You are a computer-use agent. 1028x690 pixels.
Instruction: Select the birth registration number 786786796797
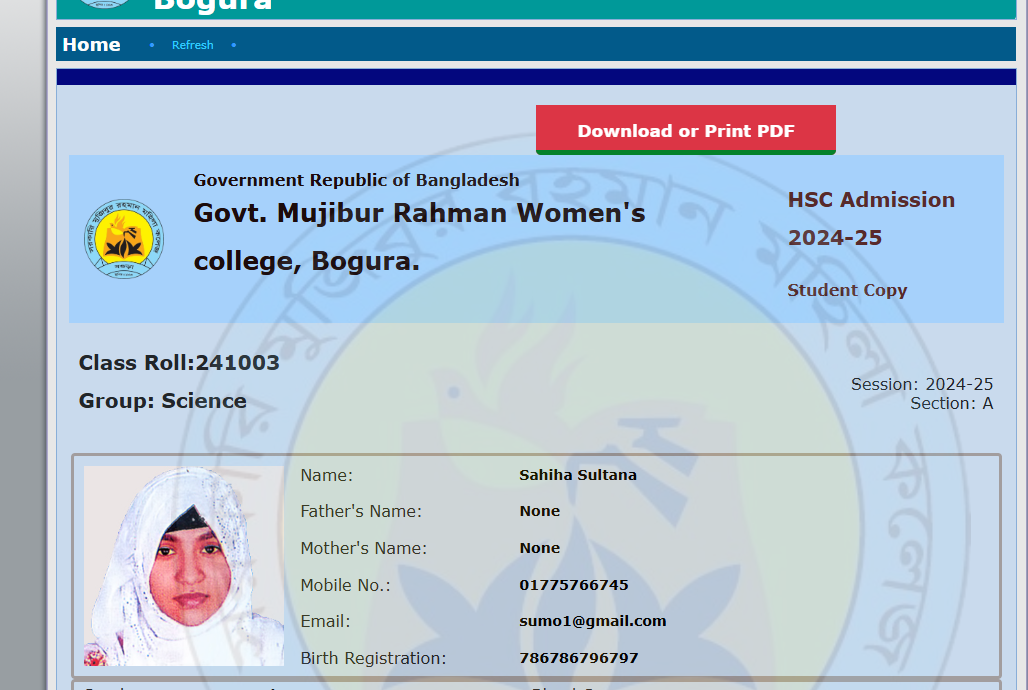[x=578, y=658]
